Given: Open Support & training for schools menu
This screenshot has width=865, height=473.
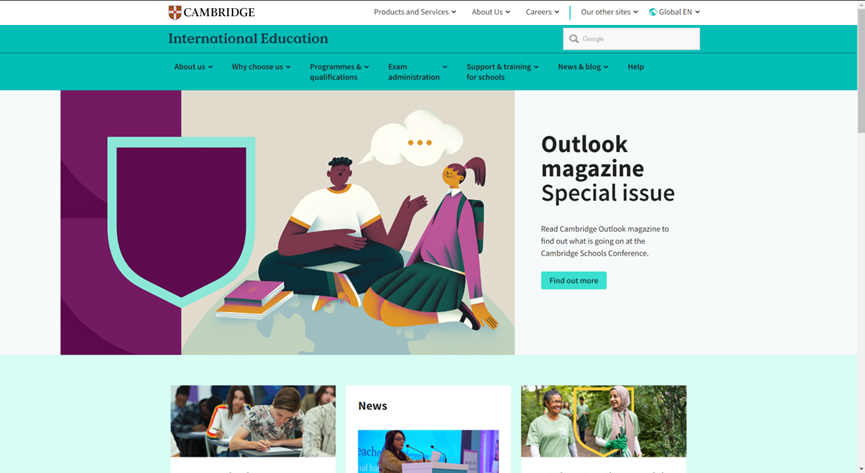Looking at the screenshot, I should coord(502,72).
